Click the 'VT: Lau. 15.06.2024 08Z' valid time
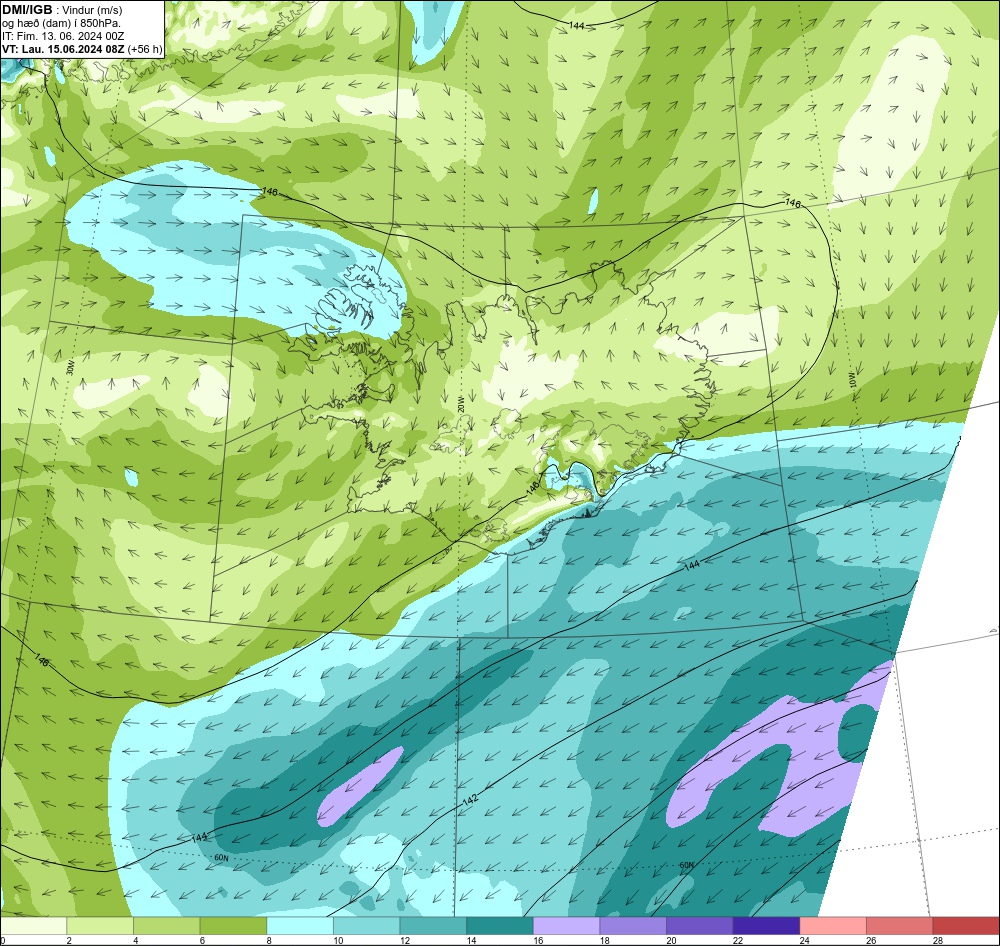The image size is (1000, 946). pos(63,49)
